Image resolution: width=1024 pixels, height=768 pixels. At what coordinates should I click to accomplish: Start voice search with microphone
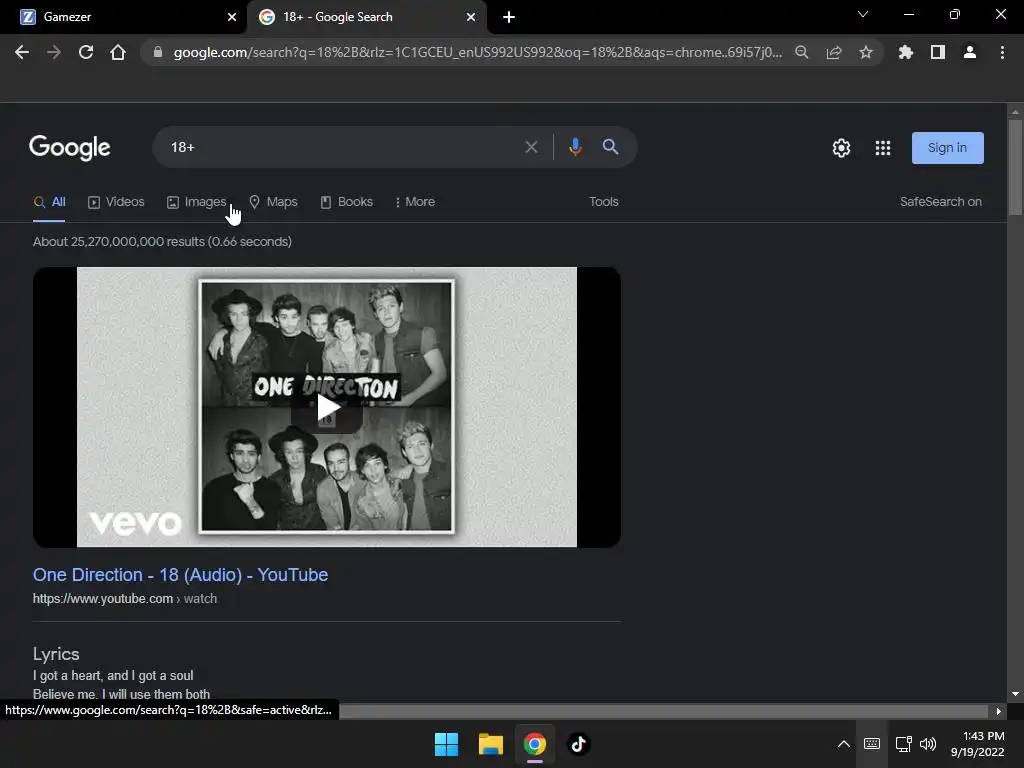(575, 147)
